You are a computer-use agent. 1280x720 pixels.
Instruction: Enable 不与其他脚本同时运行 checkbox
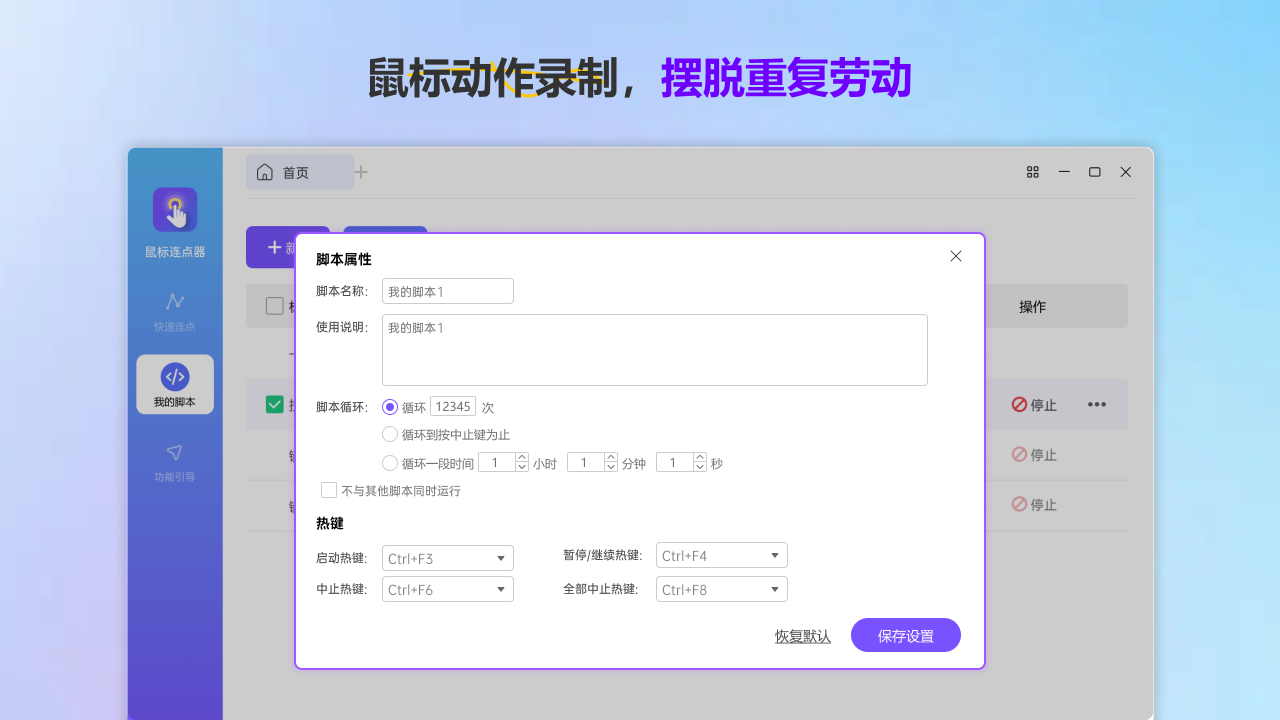[329, 490]
